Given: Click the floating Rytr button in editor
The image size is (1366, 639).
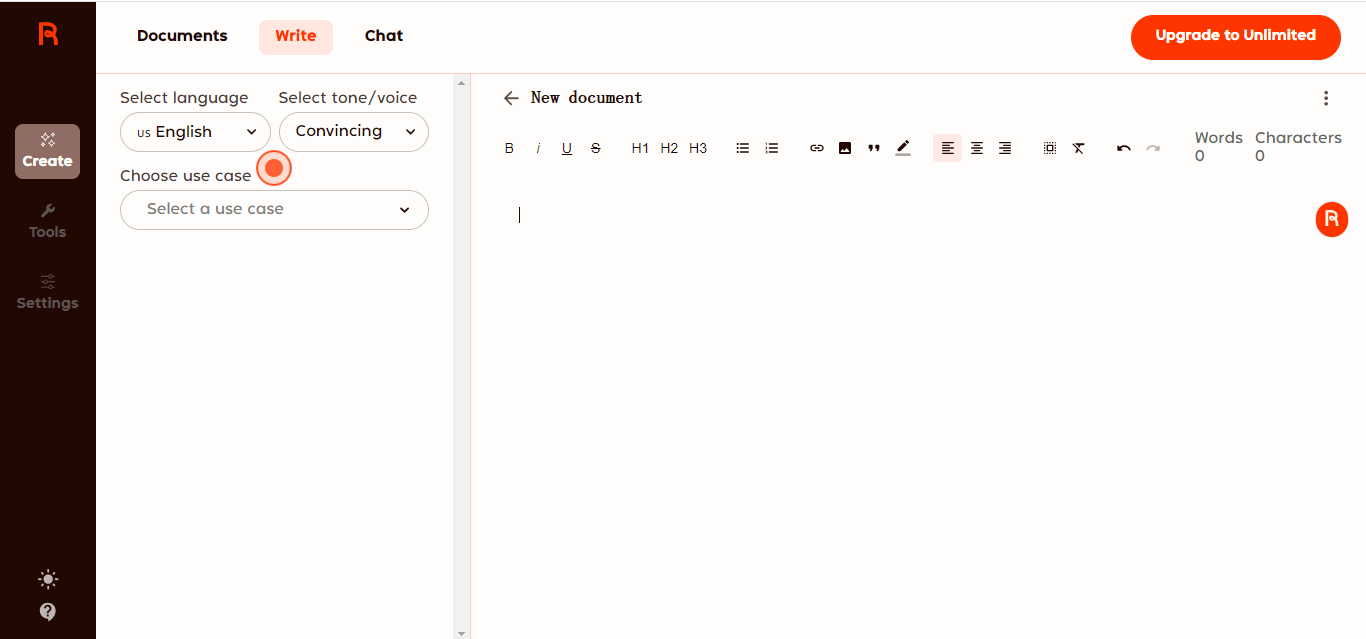Looking at the screenshot, I should (1332, 220).
